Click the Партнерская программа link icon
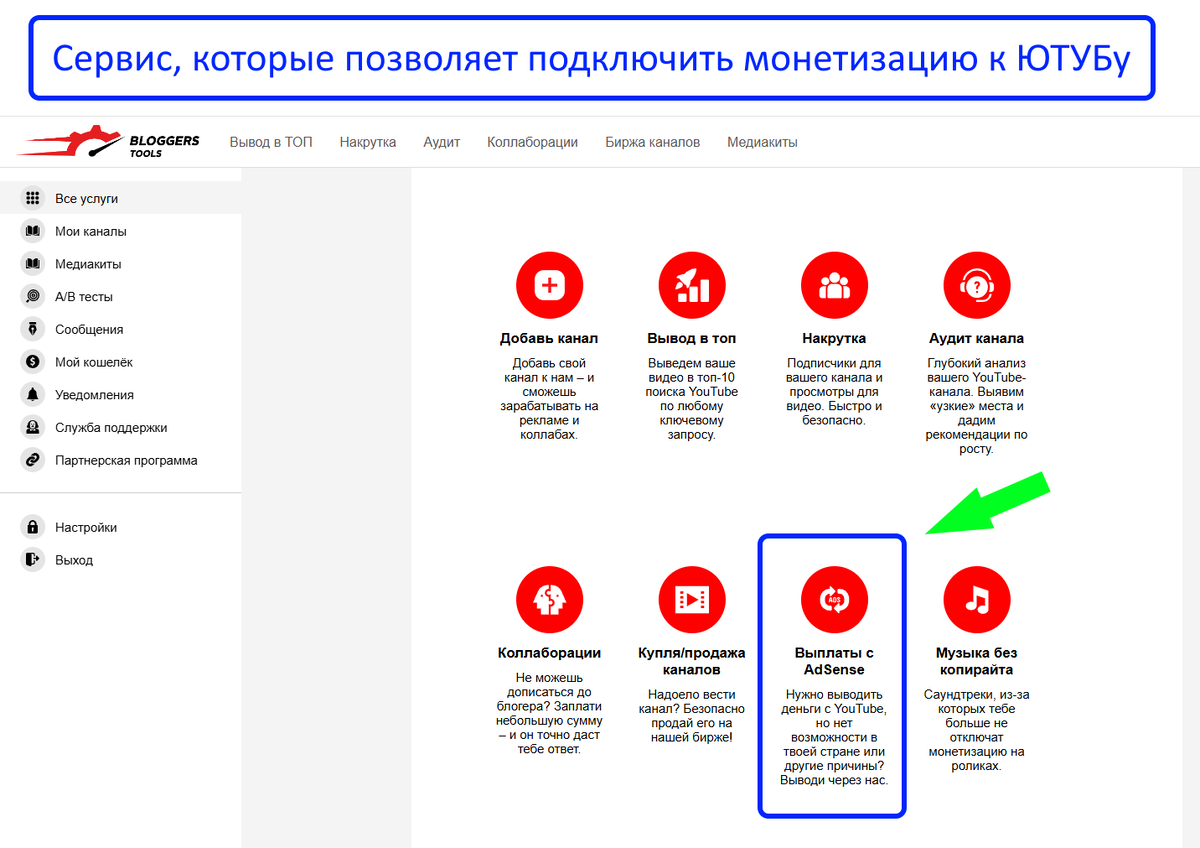This screenshot has height=848, width=1200. pyautogui.click(x=33, y=460)
